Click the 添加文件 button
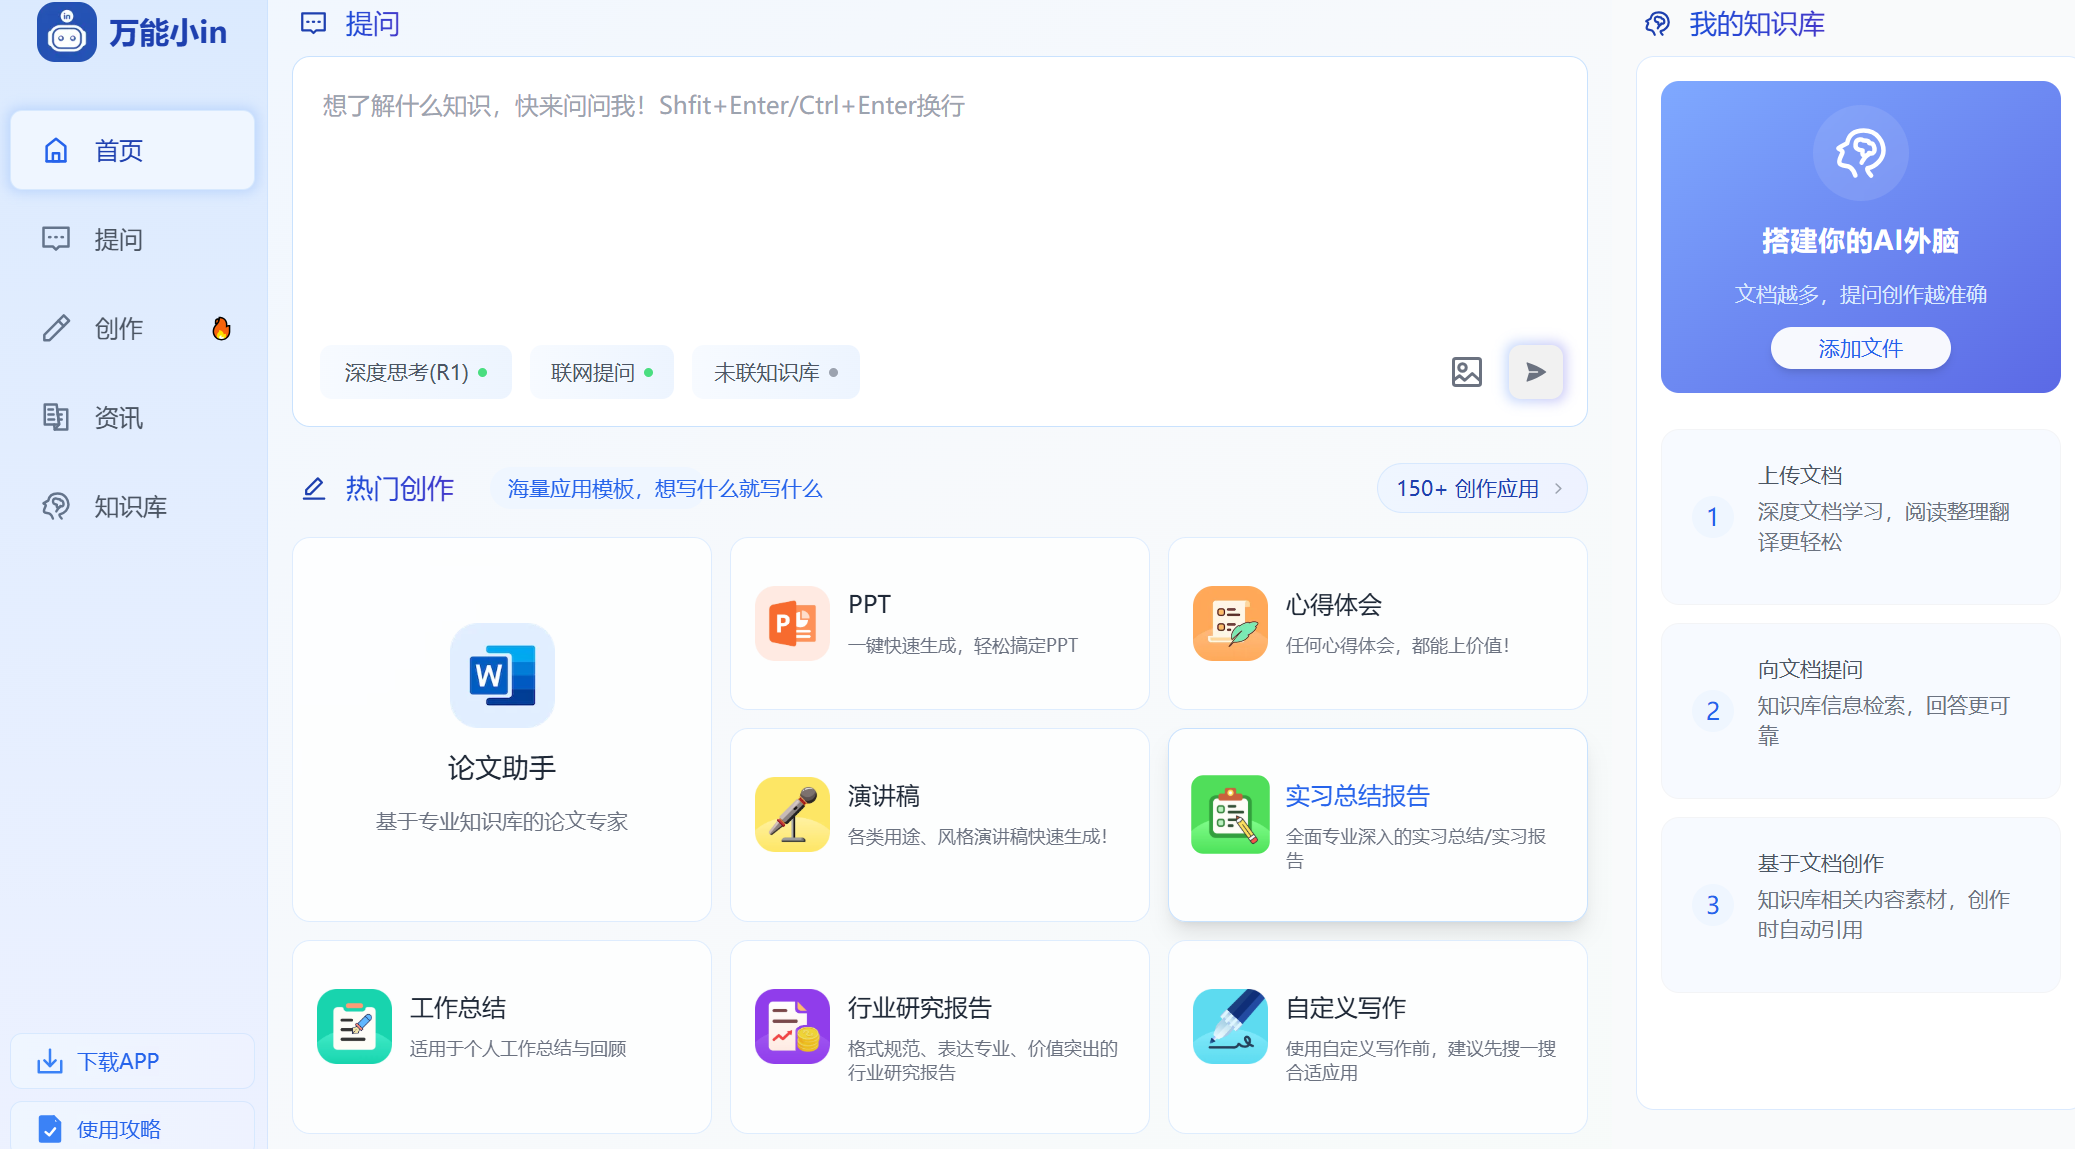2075x1149 pixels. (x=1860, y=348)
